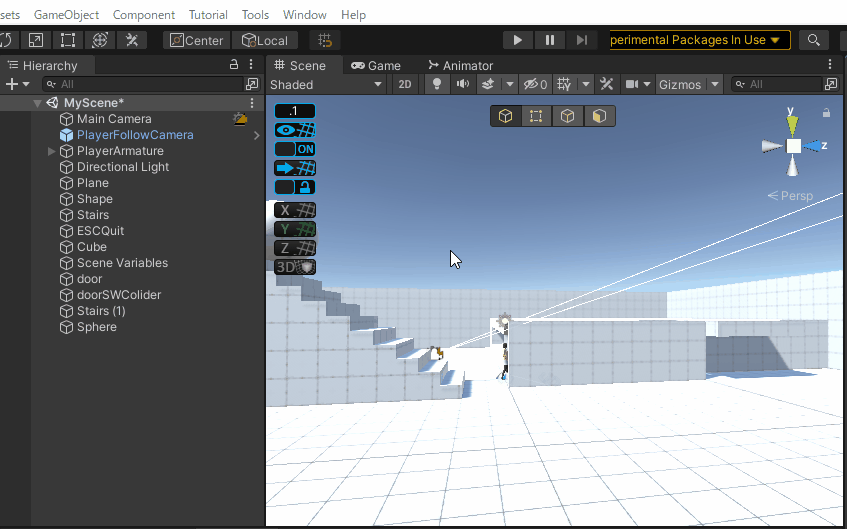Screen dimensions: 847x529
Task: Click the Pause button in toolbar
Action: pyautogui.click(x=549, y=40)
